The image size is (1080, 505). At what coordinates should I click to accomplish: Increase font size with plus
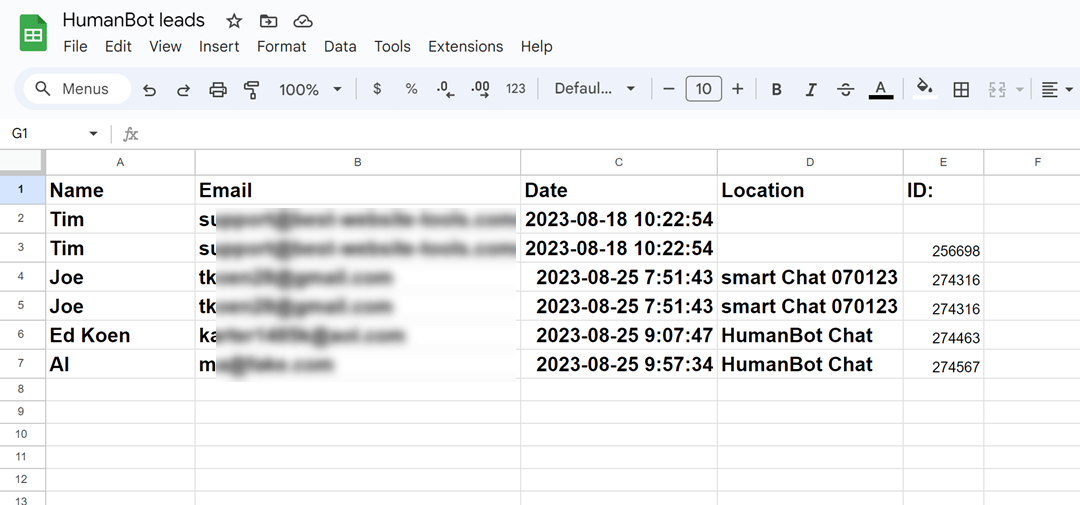click(738, 89)
